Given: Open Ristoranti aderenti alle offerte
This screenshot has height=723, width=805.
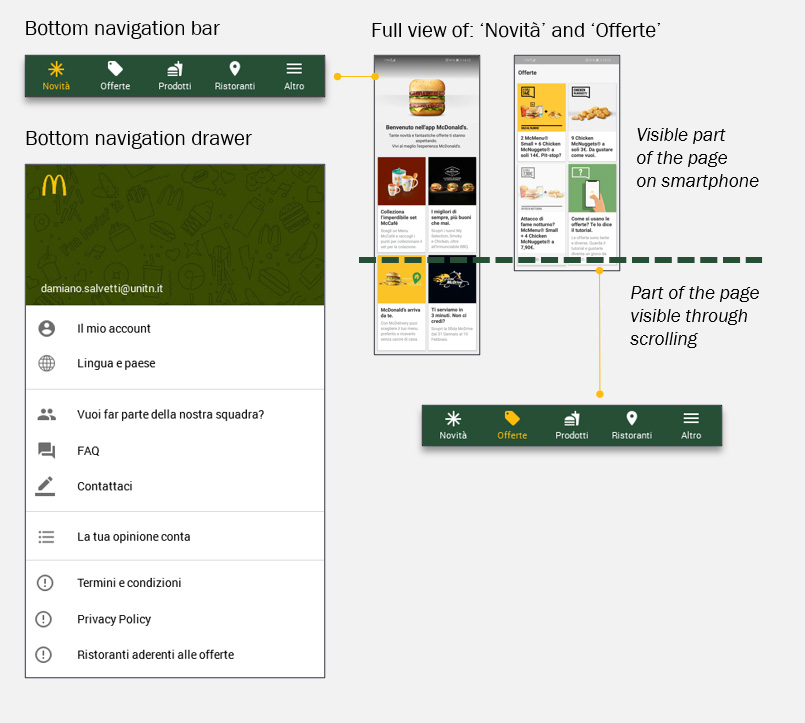Looking at the screenshot, I should tap(155, 655).
